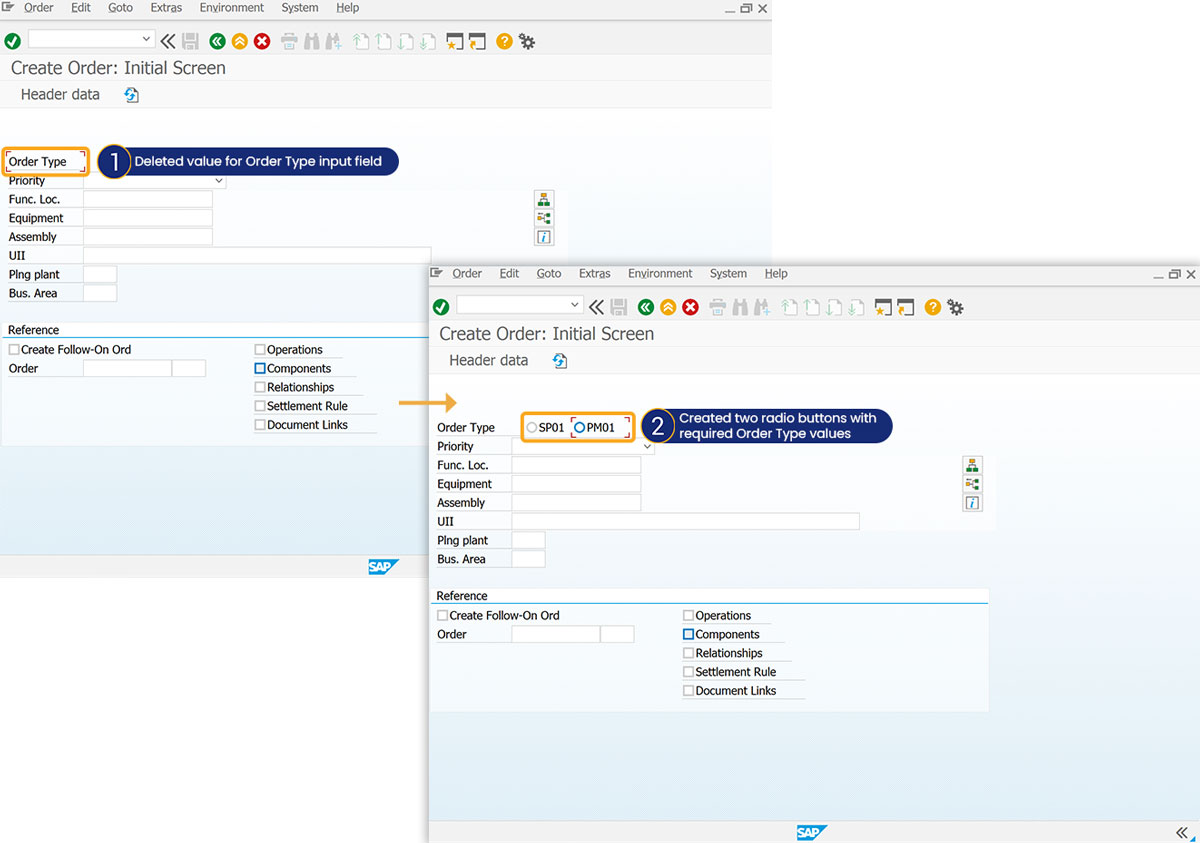
Task: Tick Settlement Rule checkbox in front window
Action: [688, 672]
